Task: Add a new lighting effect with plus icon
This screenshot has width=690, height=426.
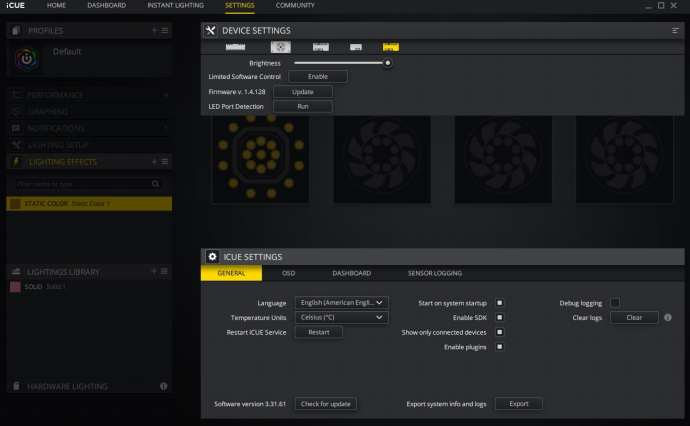Action: click(154, 162)
